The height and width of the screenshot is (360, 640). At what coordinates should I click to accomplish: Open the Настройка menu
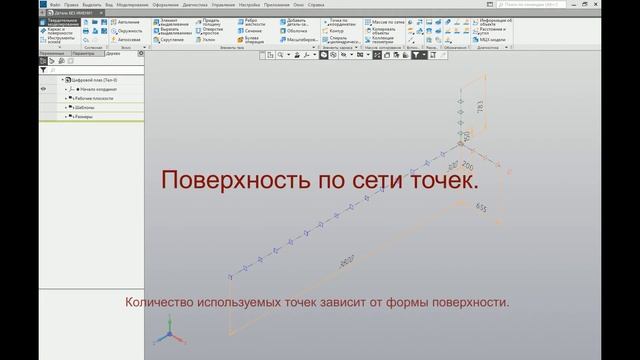pos(249,5)
